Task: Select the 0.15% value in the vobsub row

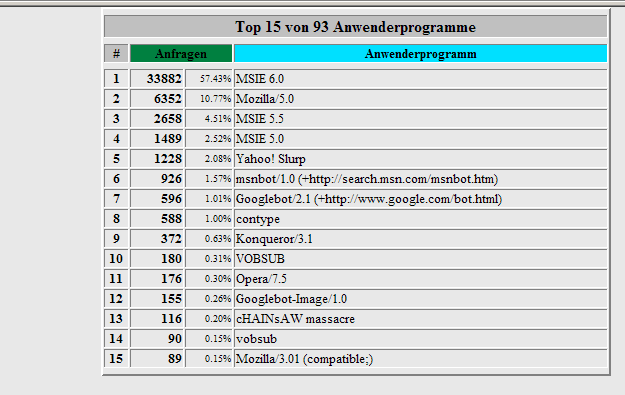Action: (x=218, y=338)
